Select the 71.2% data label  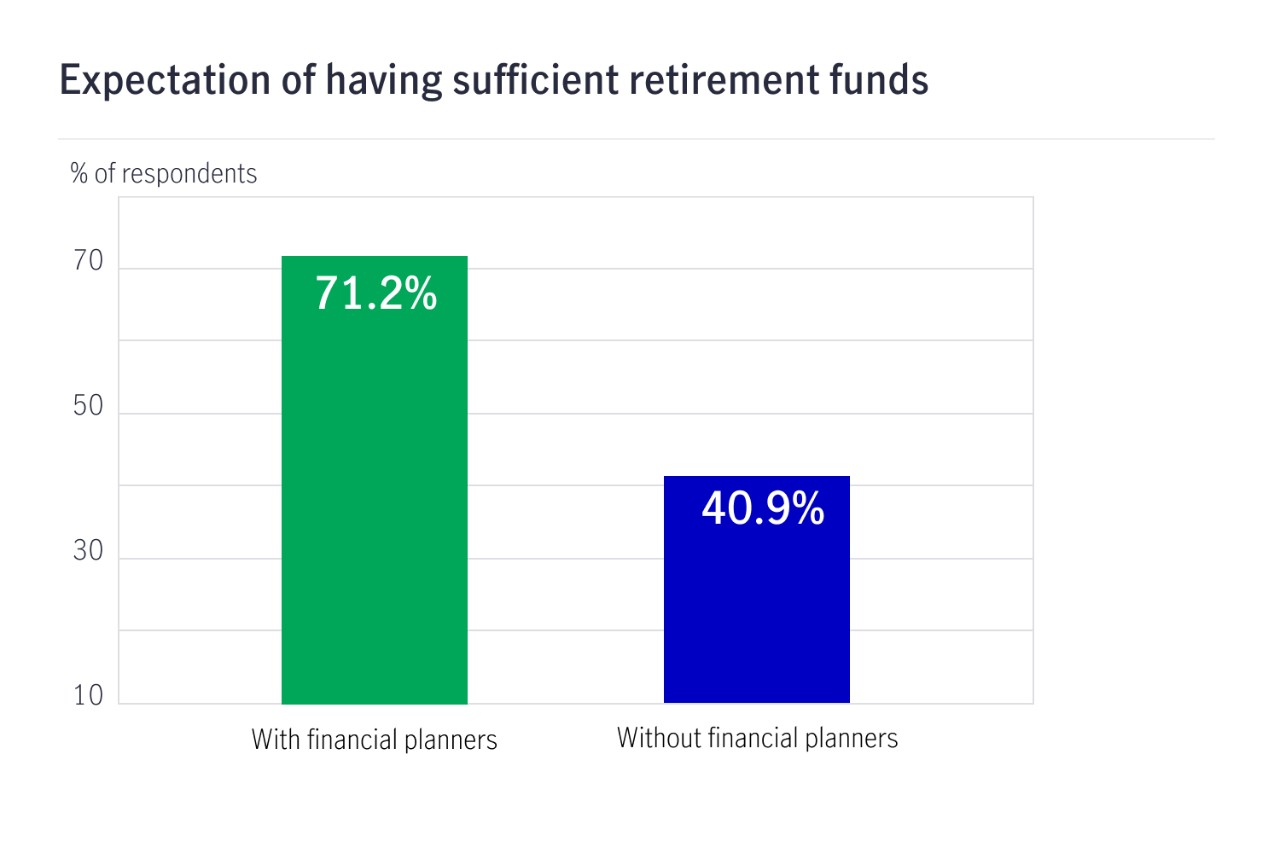click(376, 293)
